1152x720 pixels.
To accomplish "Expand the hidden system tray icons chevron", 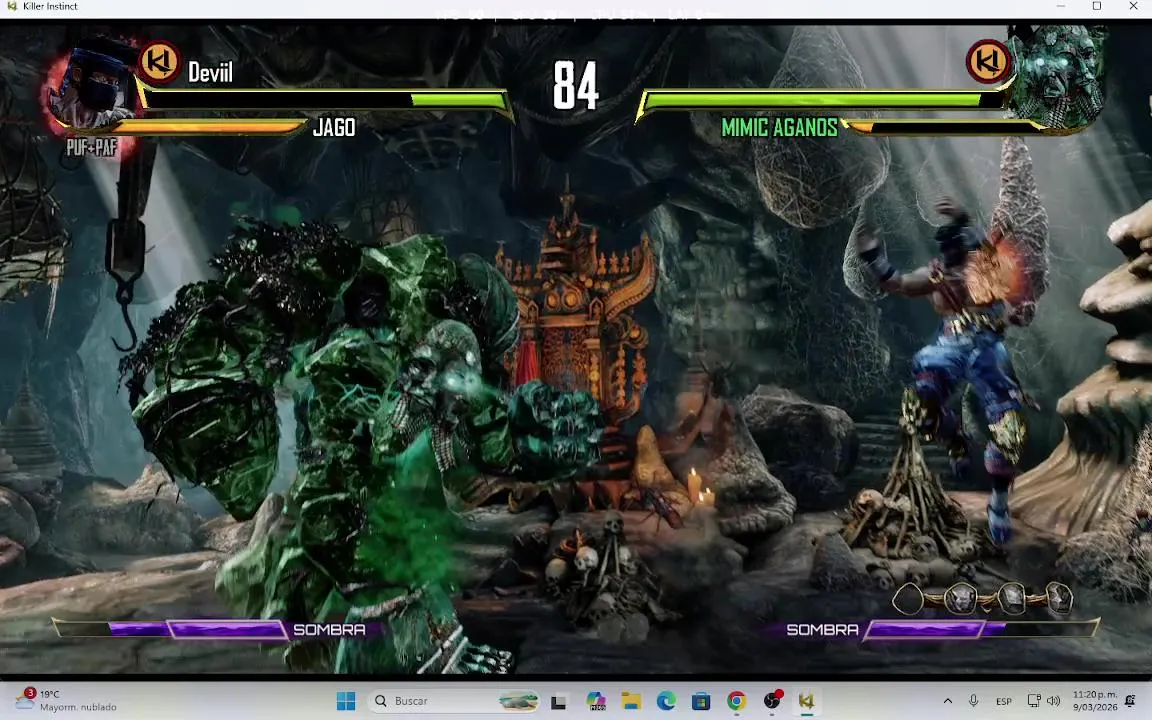I will [948, 701].
